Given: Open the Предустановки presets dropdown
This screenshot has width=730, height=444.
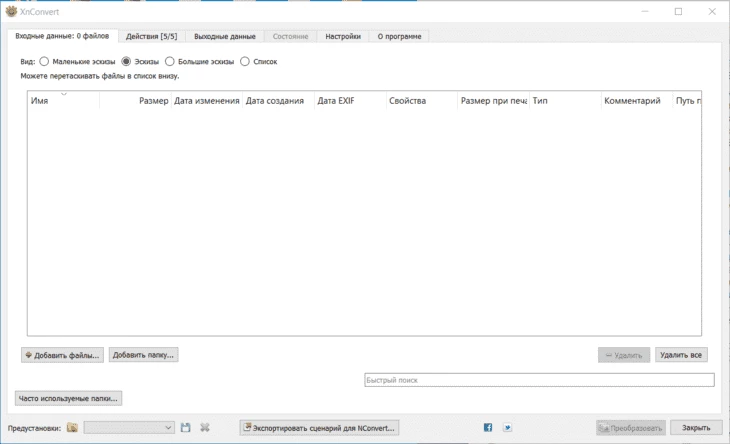Looking at the screenshot, I should (129, 427).
